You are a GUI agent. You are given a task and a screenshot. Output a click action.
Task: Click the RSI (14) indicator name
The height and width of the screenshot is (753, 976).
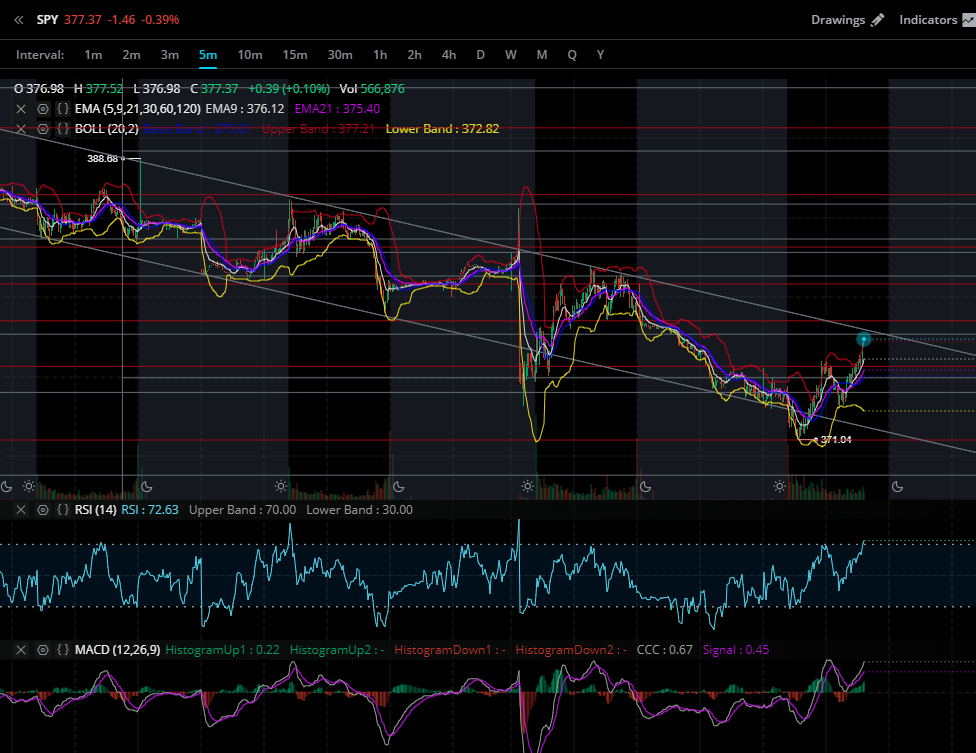(x=95, y=510)
